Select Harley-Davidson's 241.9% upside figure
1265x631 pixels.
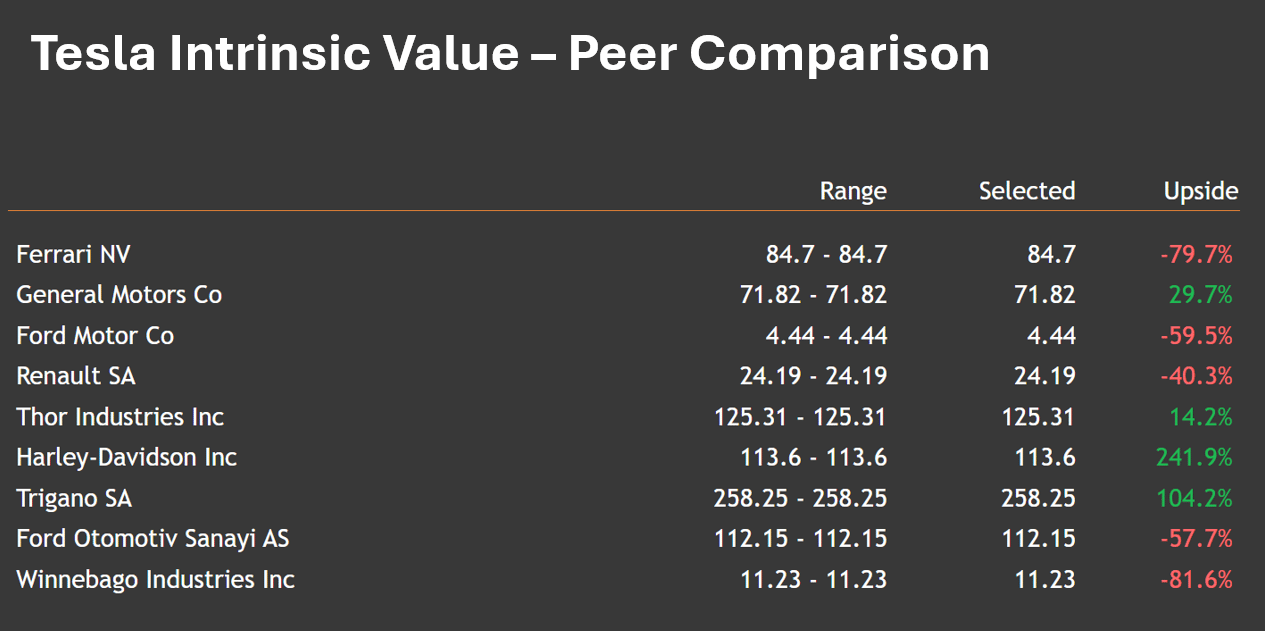[x=1194, y=458]
